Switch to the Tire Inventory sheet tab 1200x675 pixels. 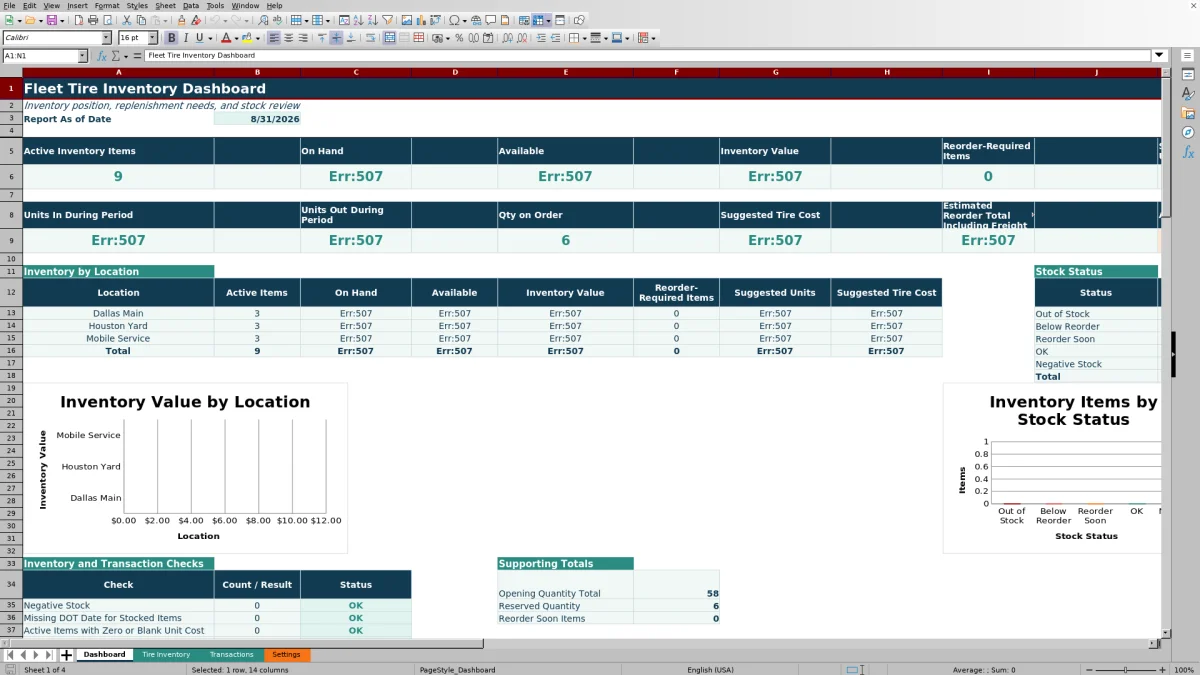point(166,655)
